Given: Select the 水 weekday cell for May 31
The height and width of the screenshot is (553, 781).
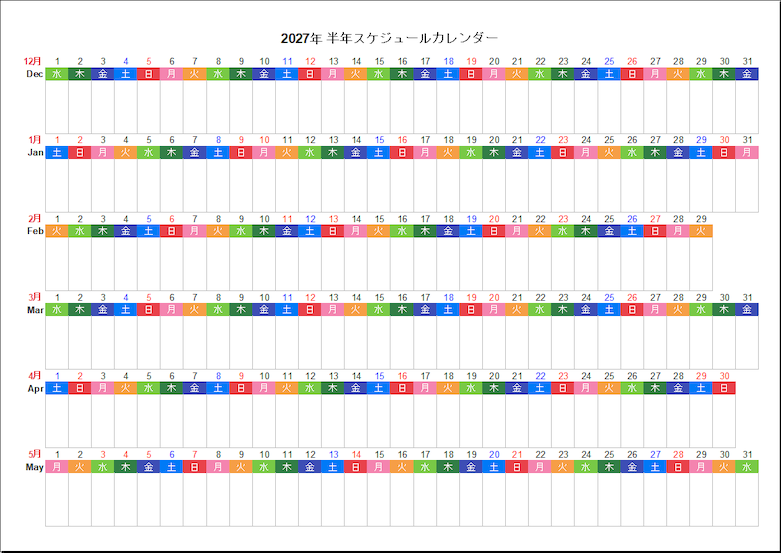Looking at the screenshot, I should point(747,467).
